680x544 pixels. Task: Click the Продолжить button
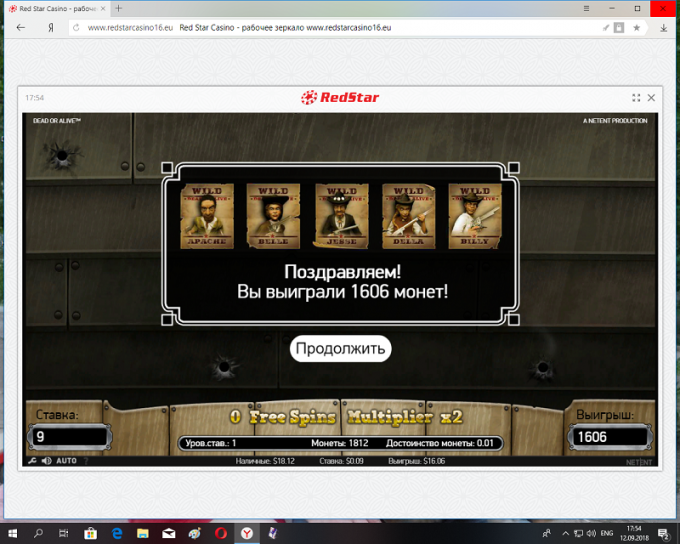point(340,348)
